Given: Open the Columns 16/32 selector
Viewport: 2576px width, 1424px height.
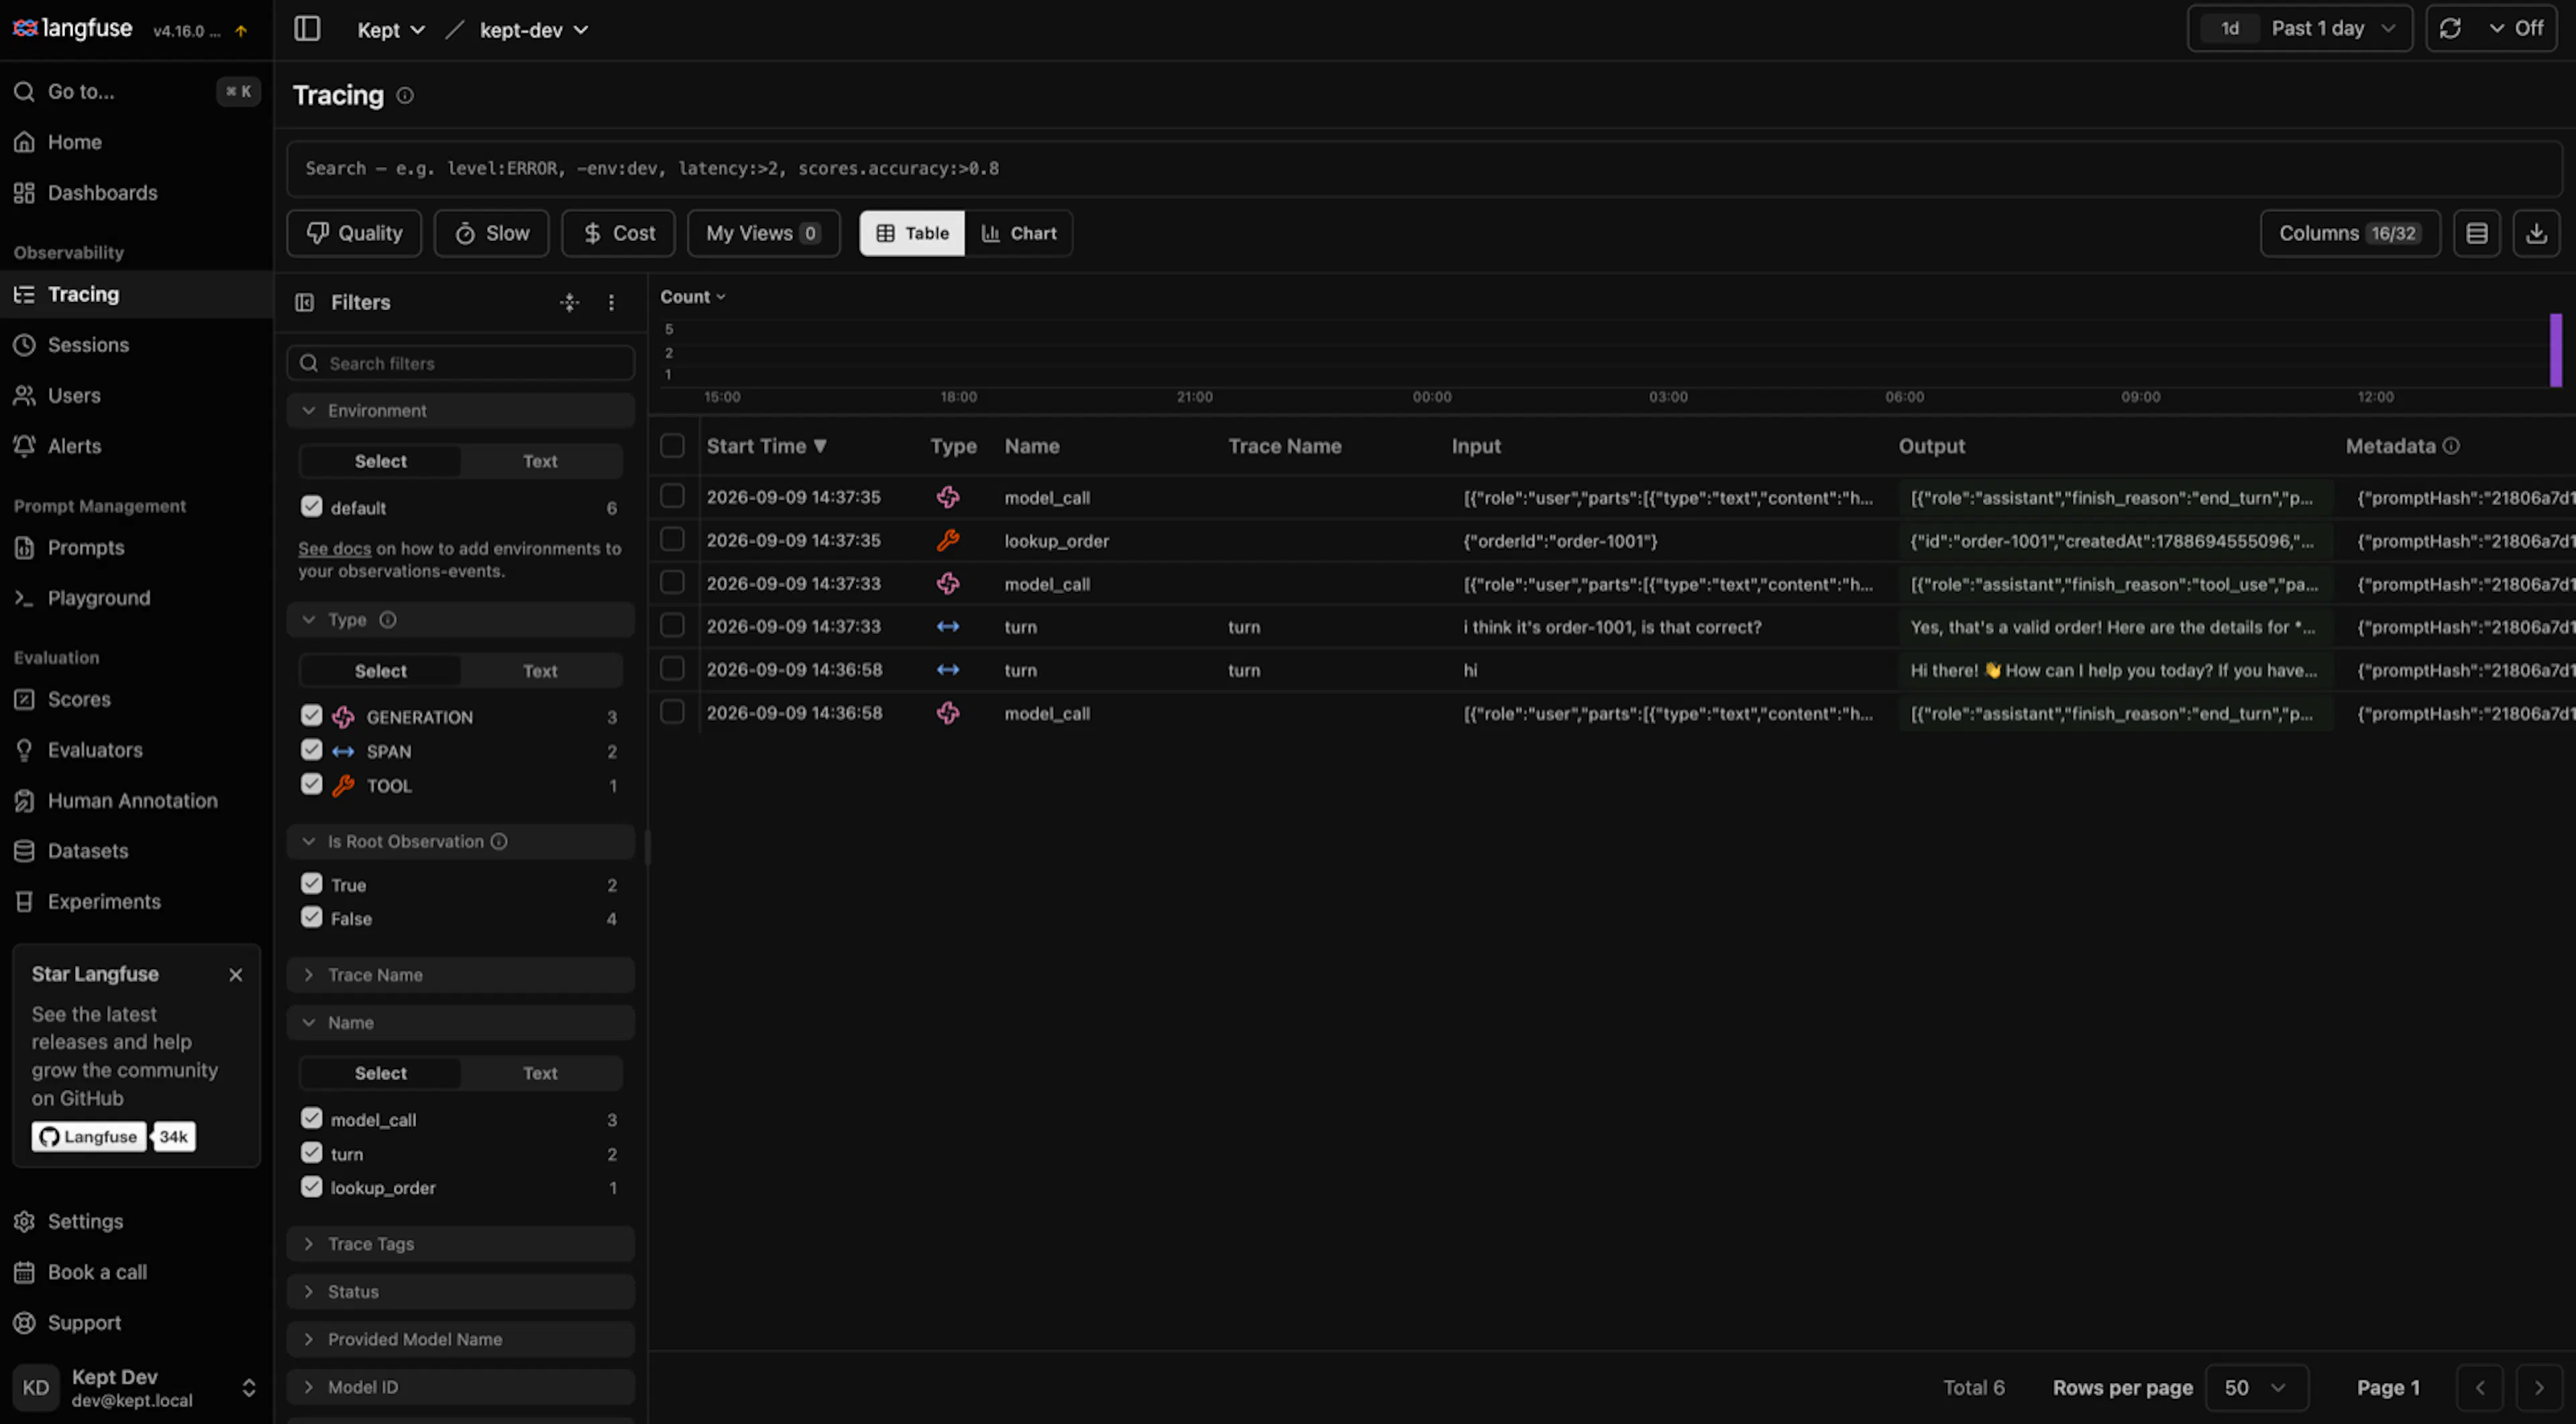Looking at the screenshot, I should click(2349, 233).
